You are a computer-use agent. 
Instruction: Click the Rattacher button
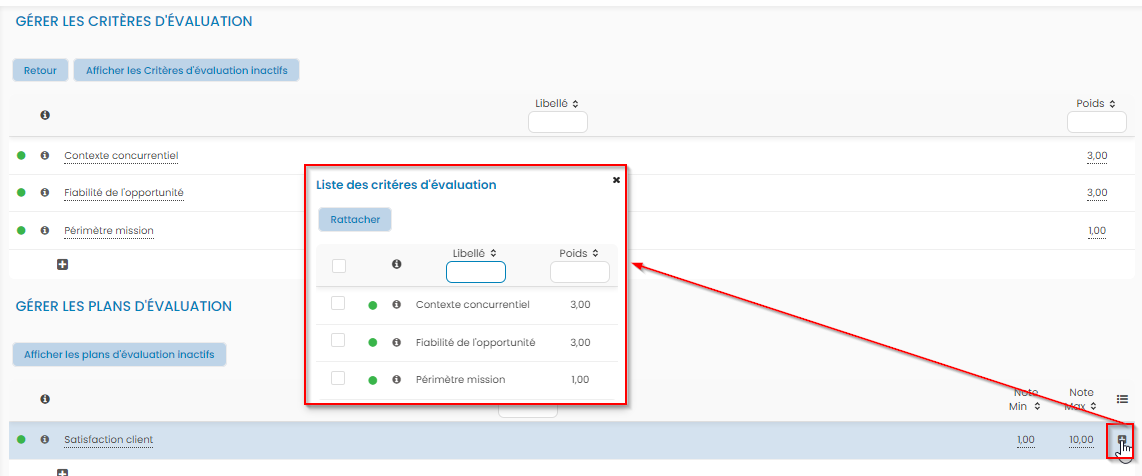point(355,220)
